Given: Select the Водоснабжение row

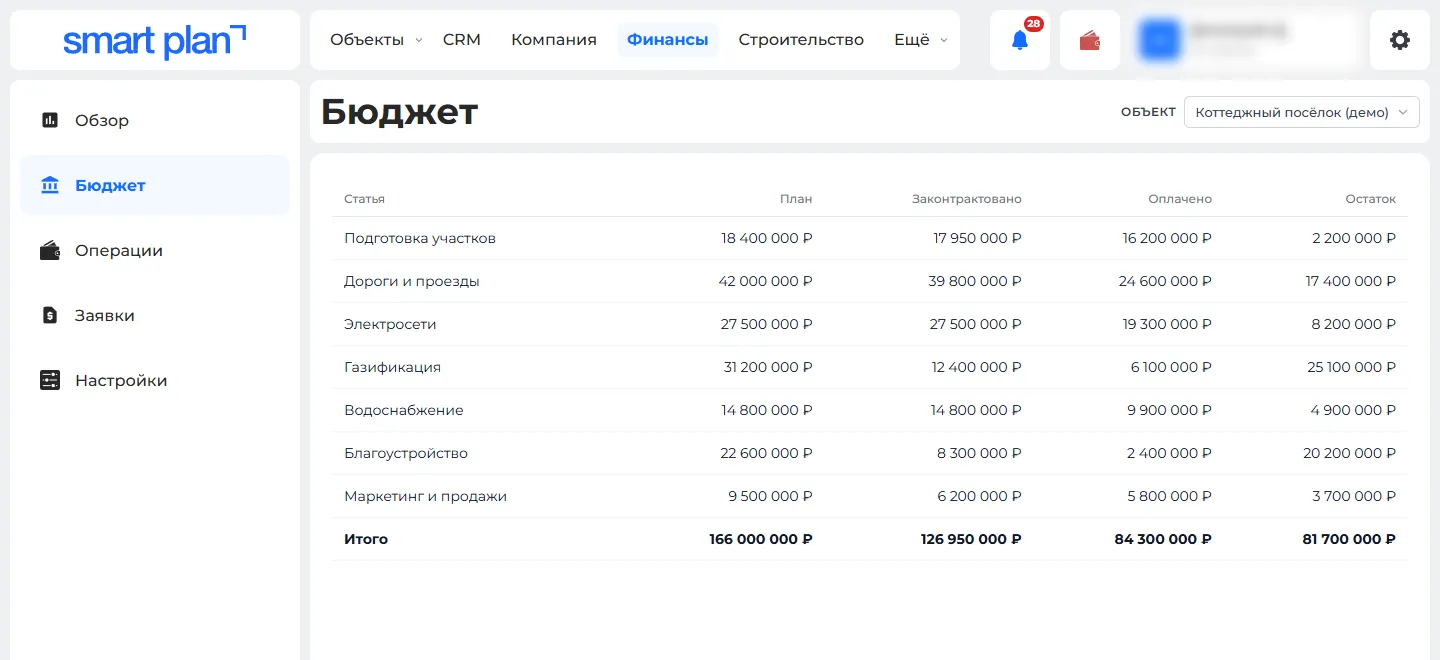Looking at the screenshot, I should [x=870, y=410].
